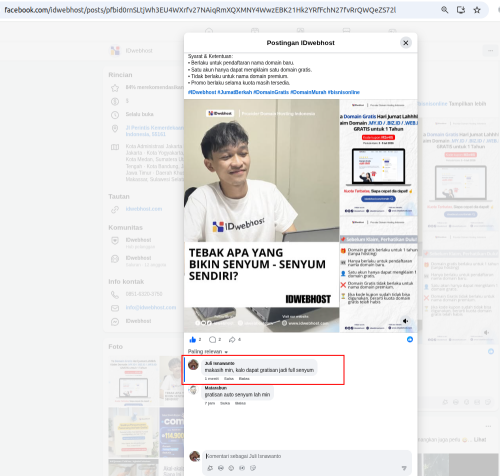500x476 pixels.
Task: Click your avatar beside the comment box
Action: pos(195,456)
